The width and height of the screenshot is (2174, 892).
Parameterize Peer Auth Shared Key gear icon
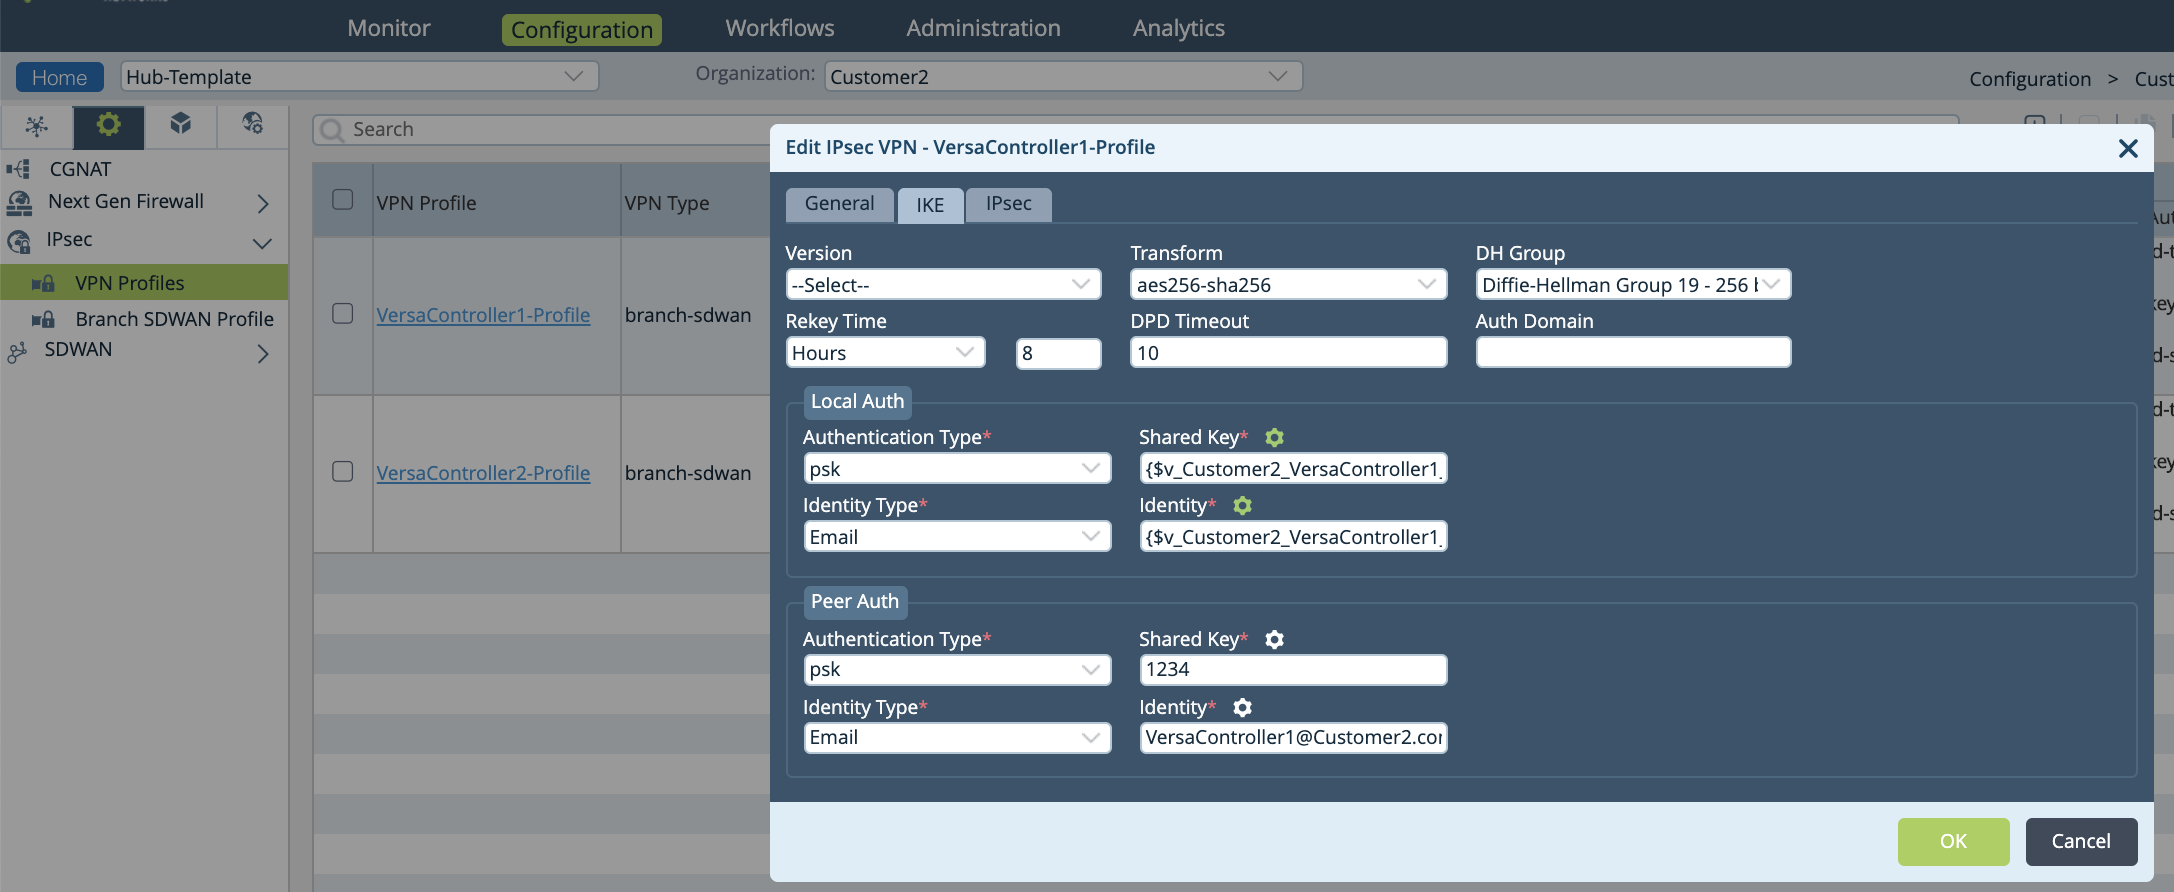pyautogui.click(x=1274, y=639)
